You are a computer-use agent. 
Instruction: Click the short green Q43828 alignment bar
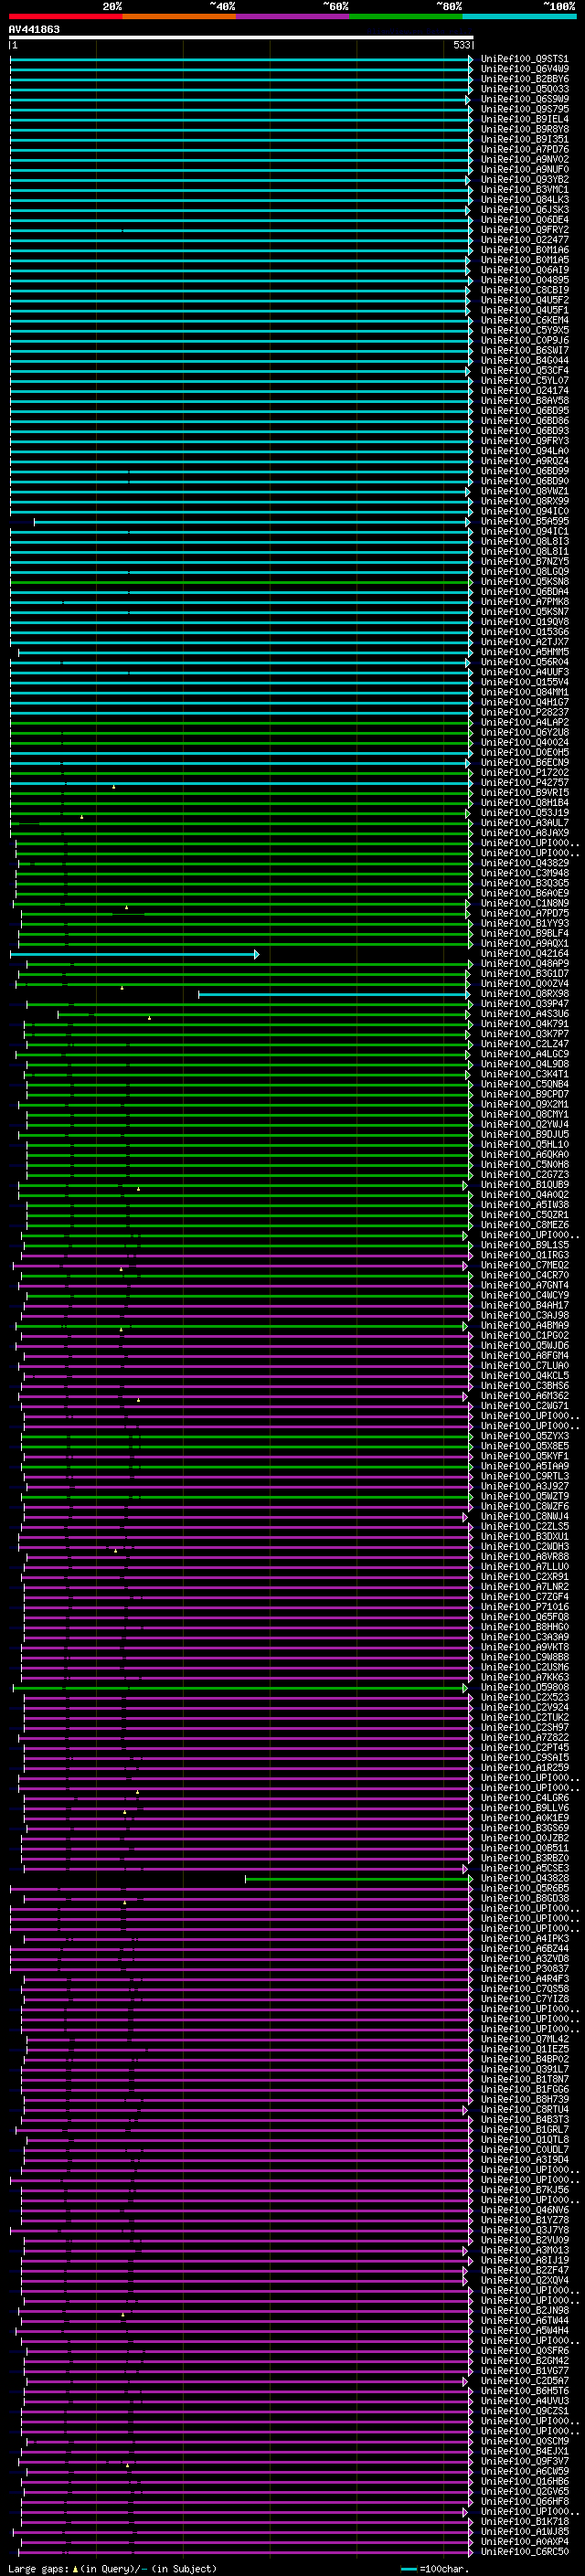pyautogui.click(x=359, y=1879)
